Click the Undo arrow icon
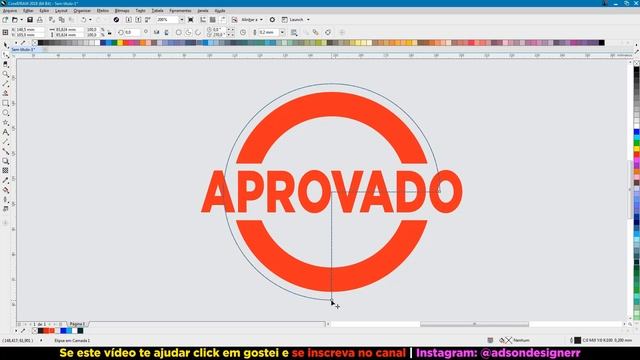Viewport: 640px width, 360px height. point(84,20)
